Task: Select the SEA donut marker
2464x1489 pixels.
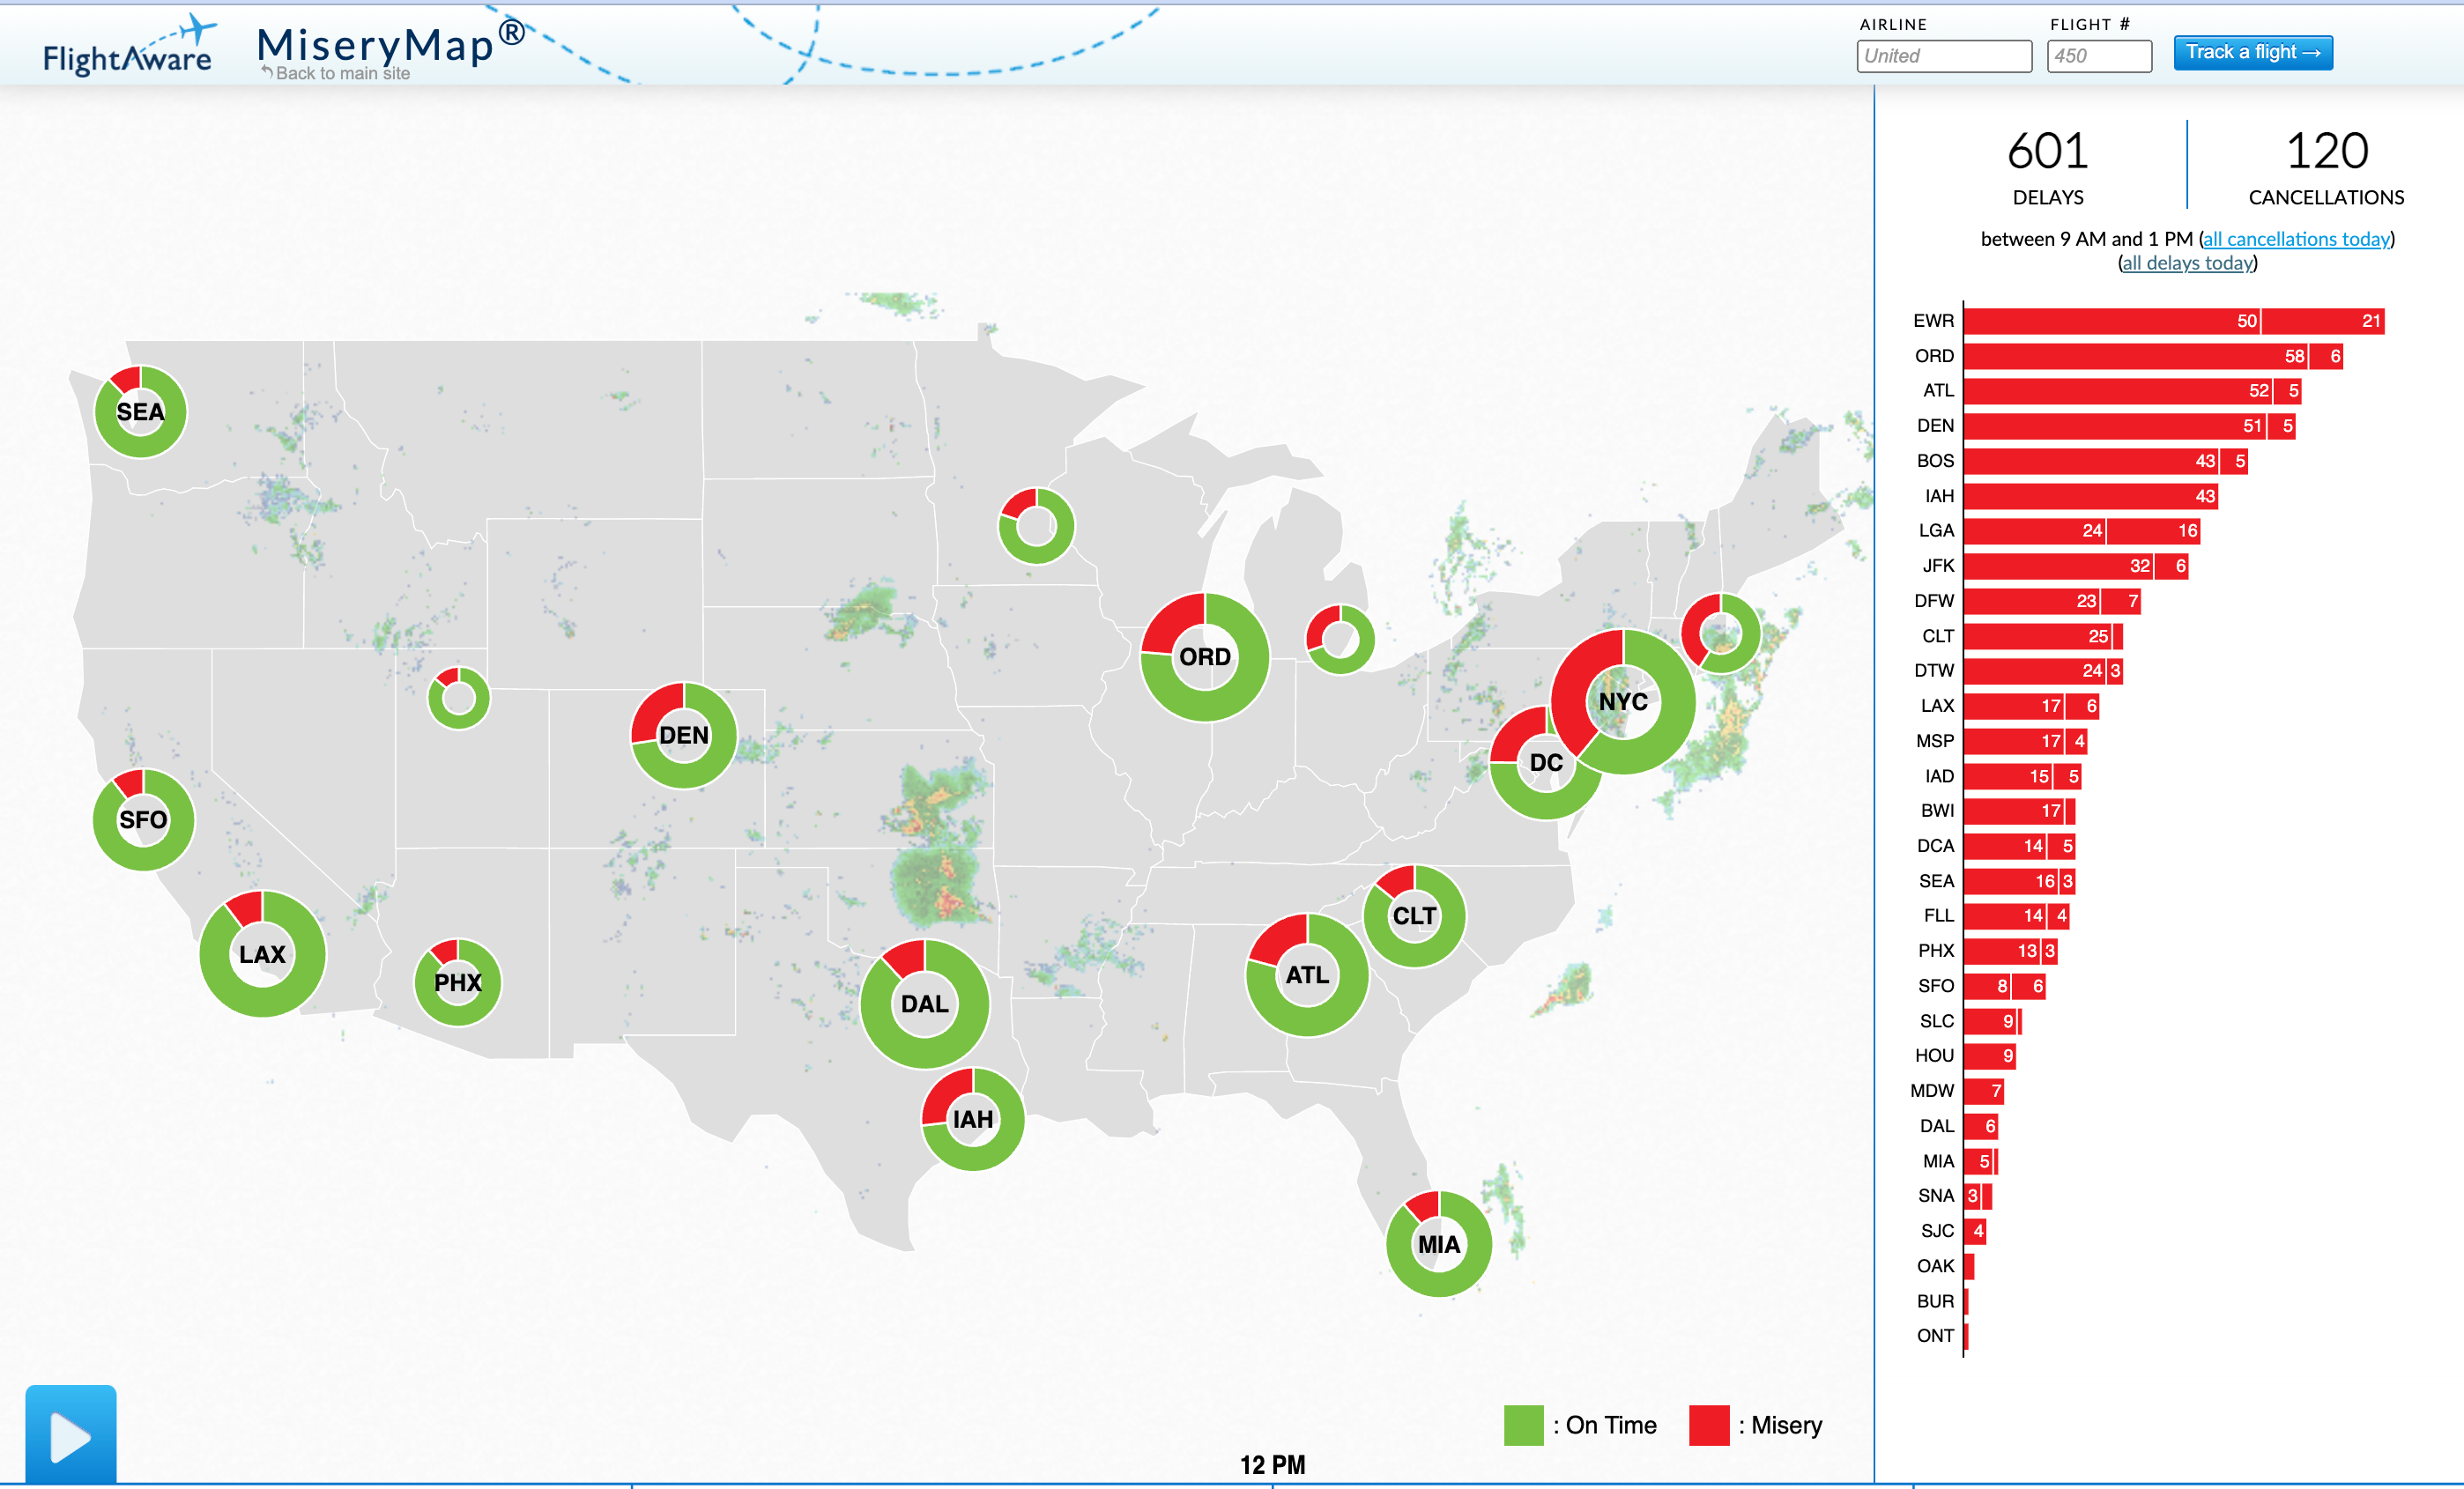Action: pos(140,412)
